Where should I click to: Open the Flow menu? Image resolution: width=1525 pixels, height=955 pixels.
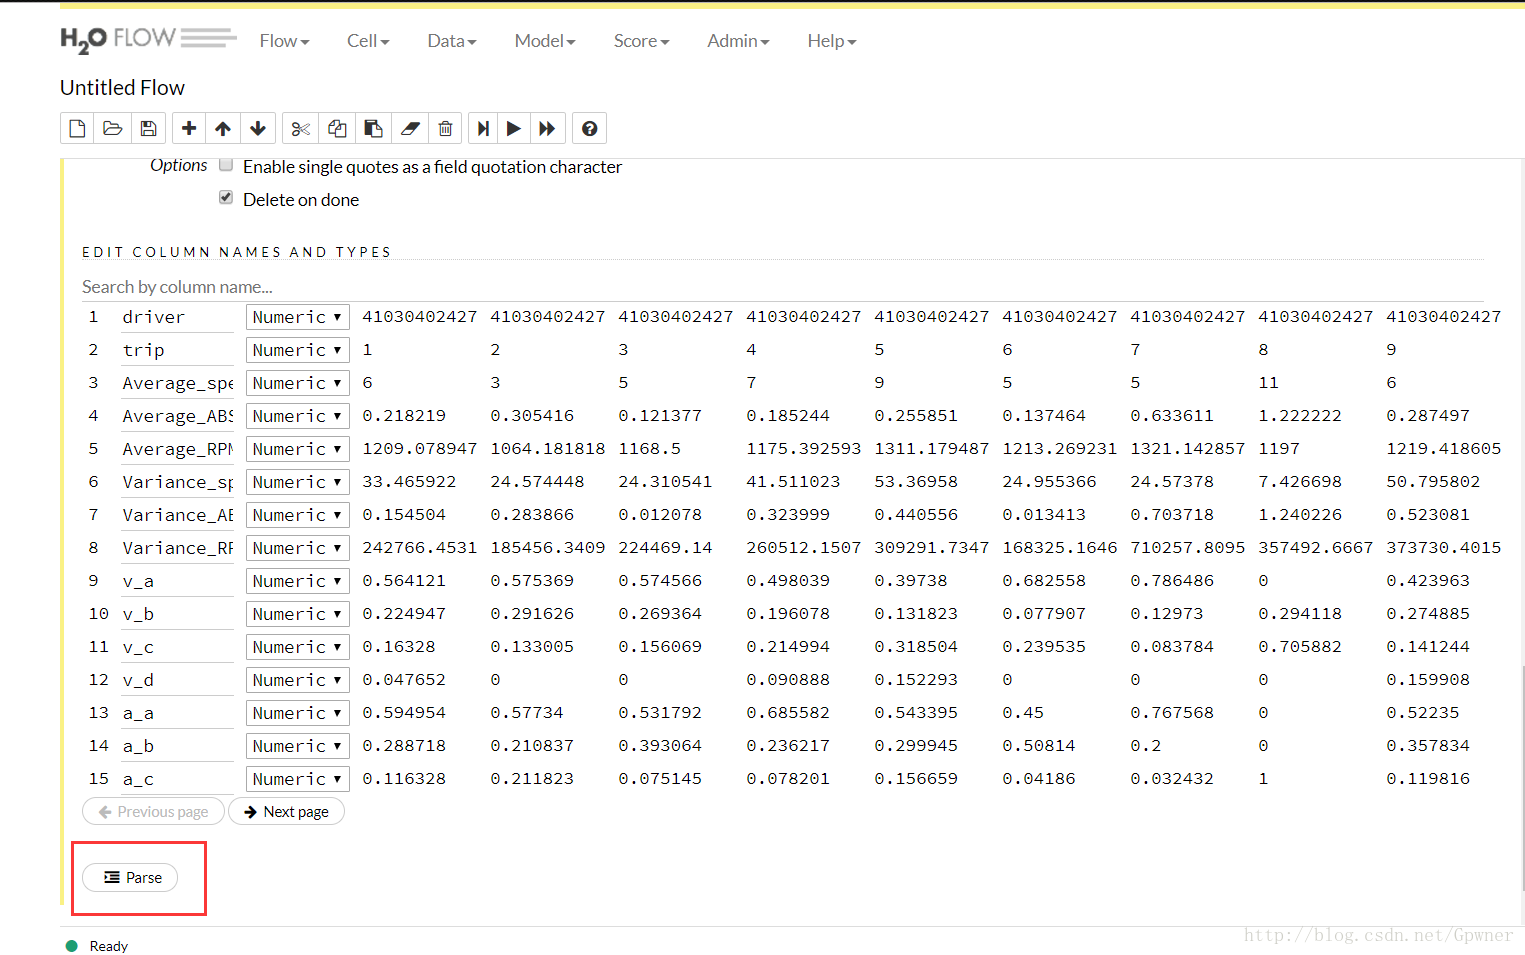(x=284, y=41)
